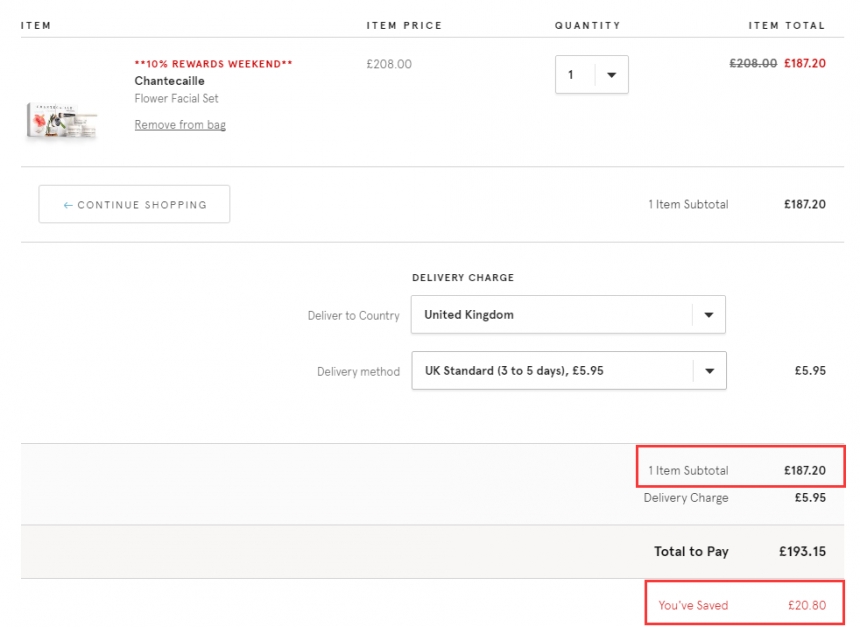Click the arrow next to UK Standard delivery

(x=709, y=370)
